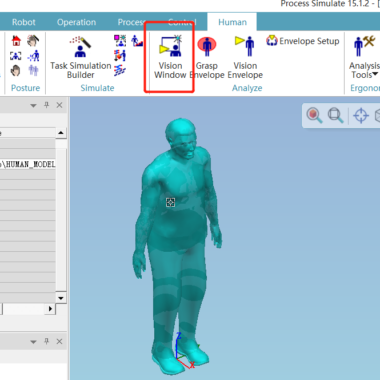
Task: Pin the lower left panel
Action: [x=47, y=342]
